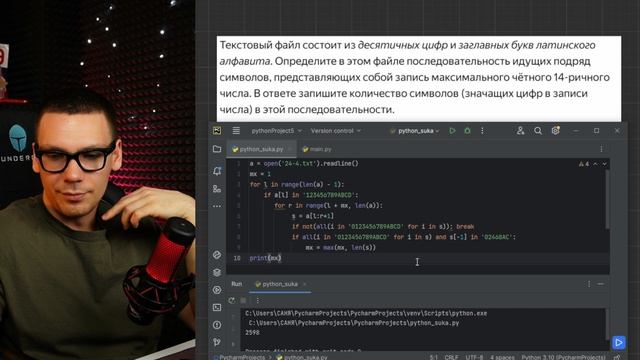Show more tool windows via sidebar ellipsis

(x=217, y=207)
